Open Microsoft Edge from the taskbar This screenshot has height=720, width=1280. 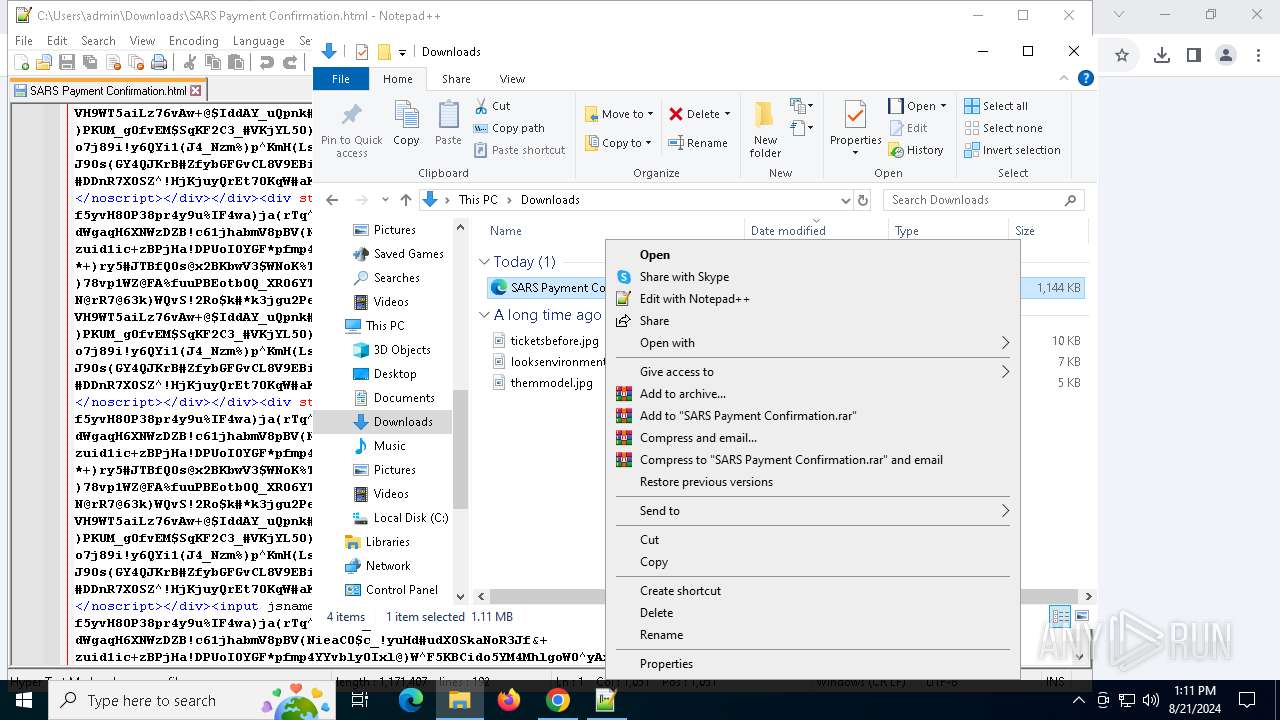tap(411, 700)
